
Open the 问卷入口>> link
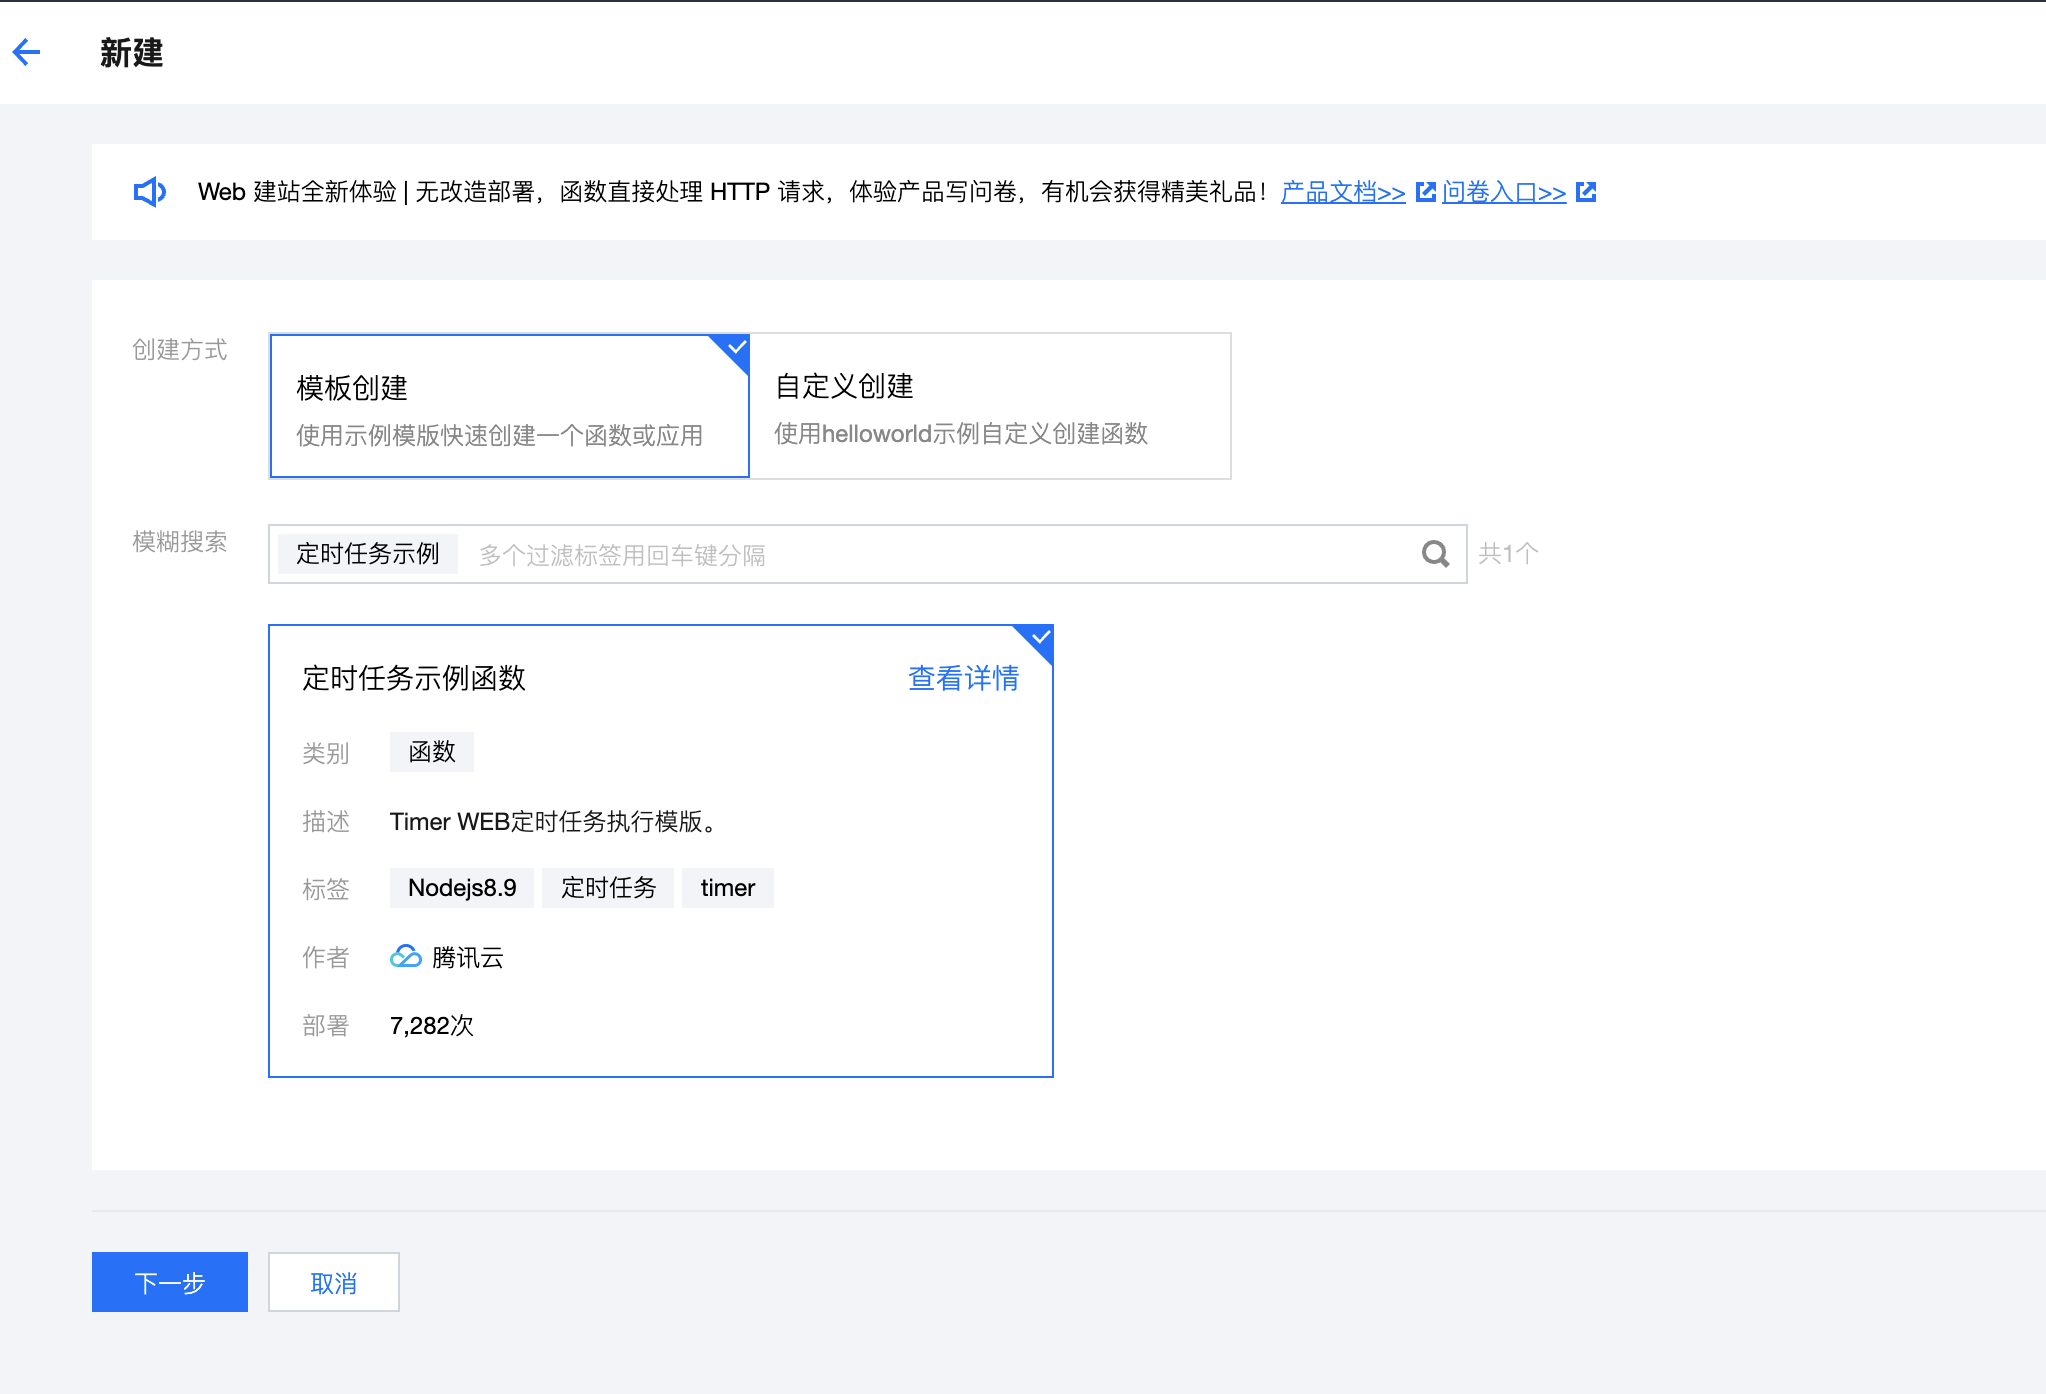(x=1504, y=192)
